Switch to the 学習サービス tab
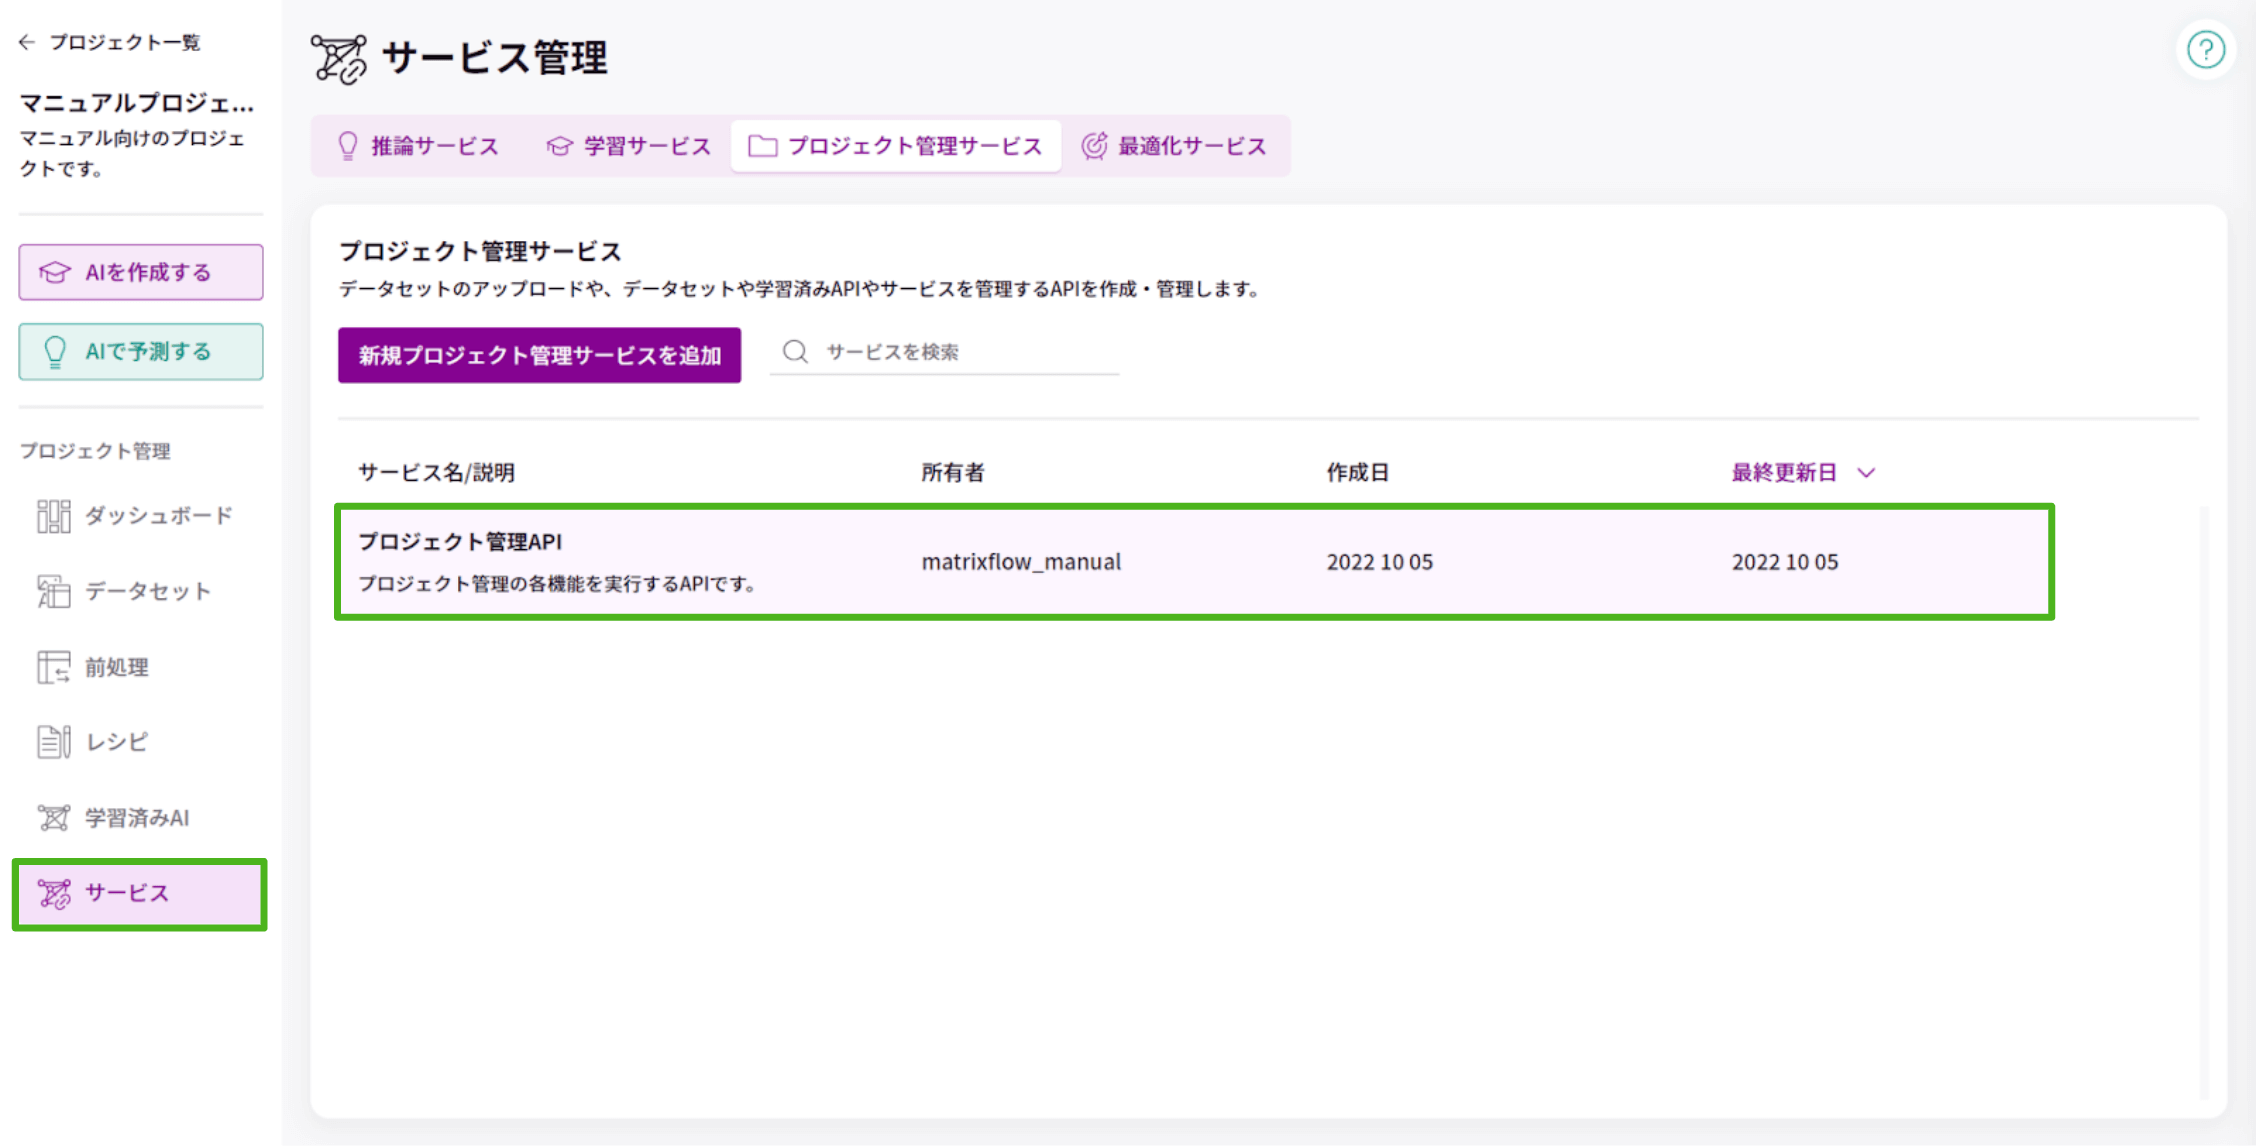 628,145
